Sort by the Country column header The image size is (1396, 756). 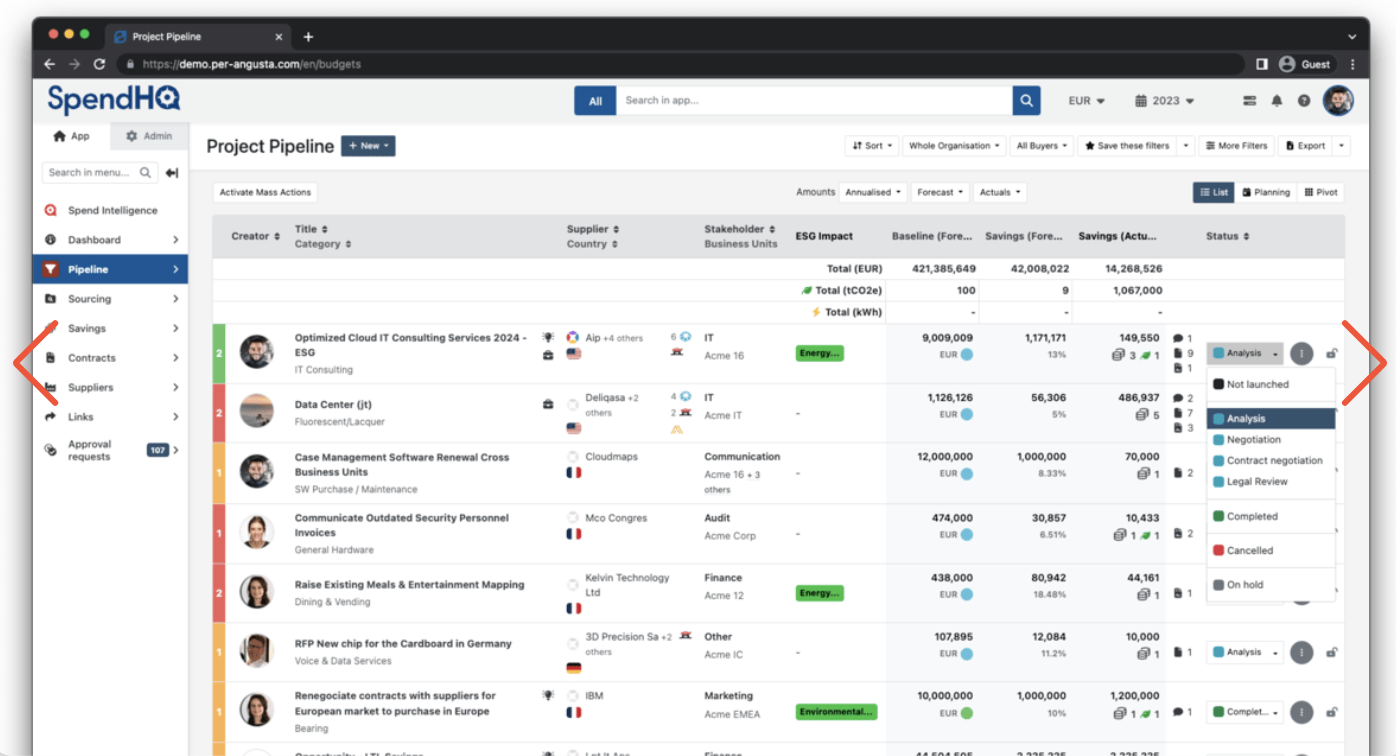click(592, 244)
